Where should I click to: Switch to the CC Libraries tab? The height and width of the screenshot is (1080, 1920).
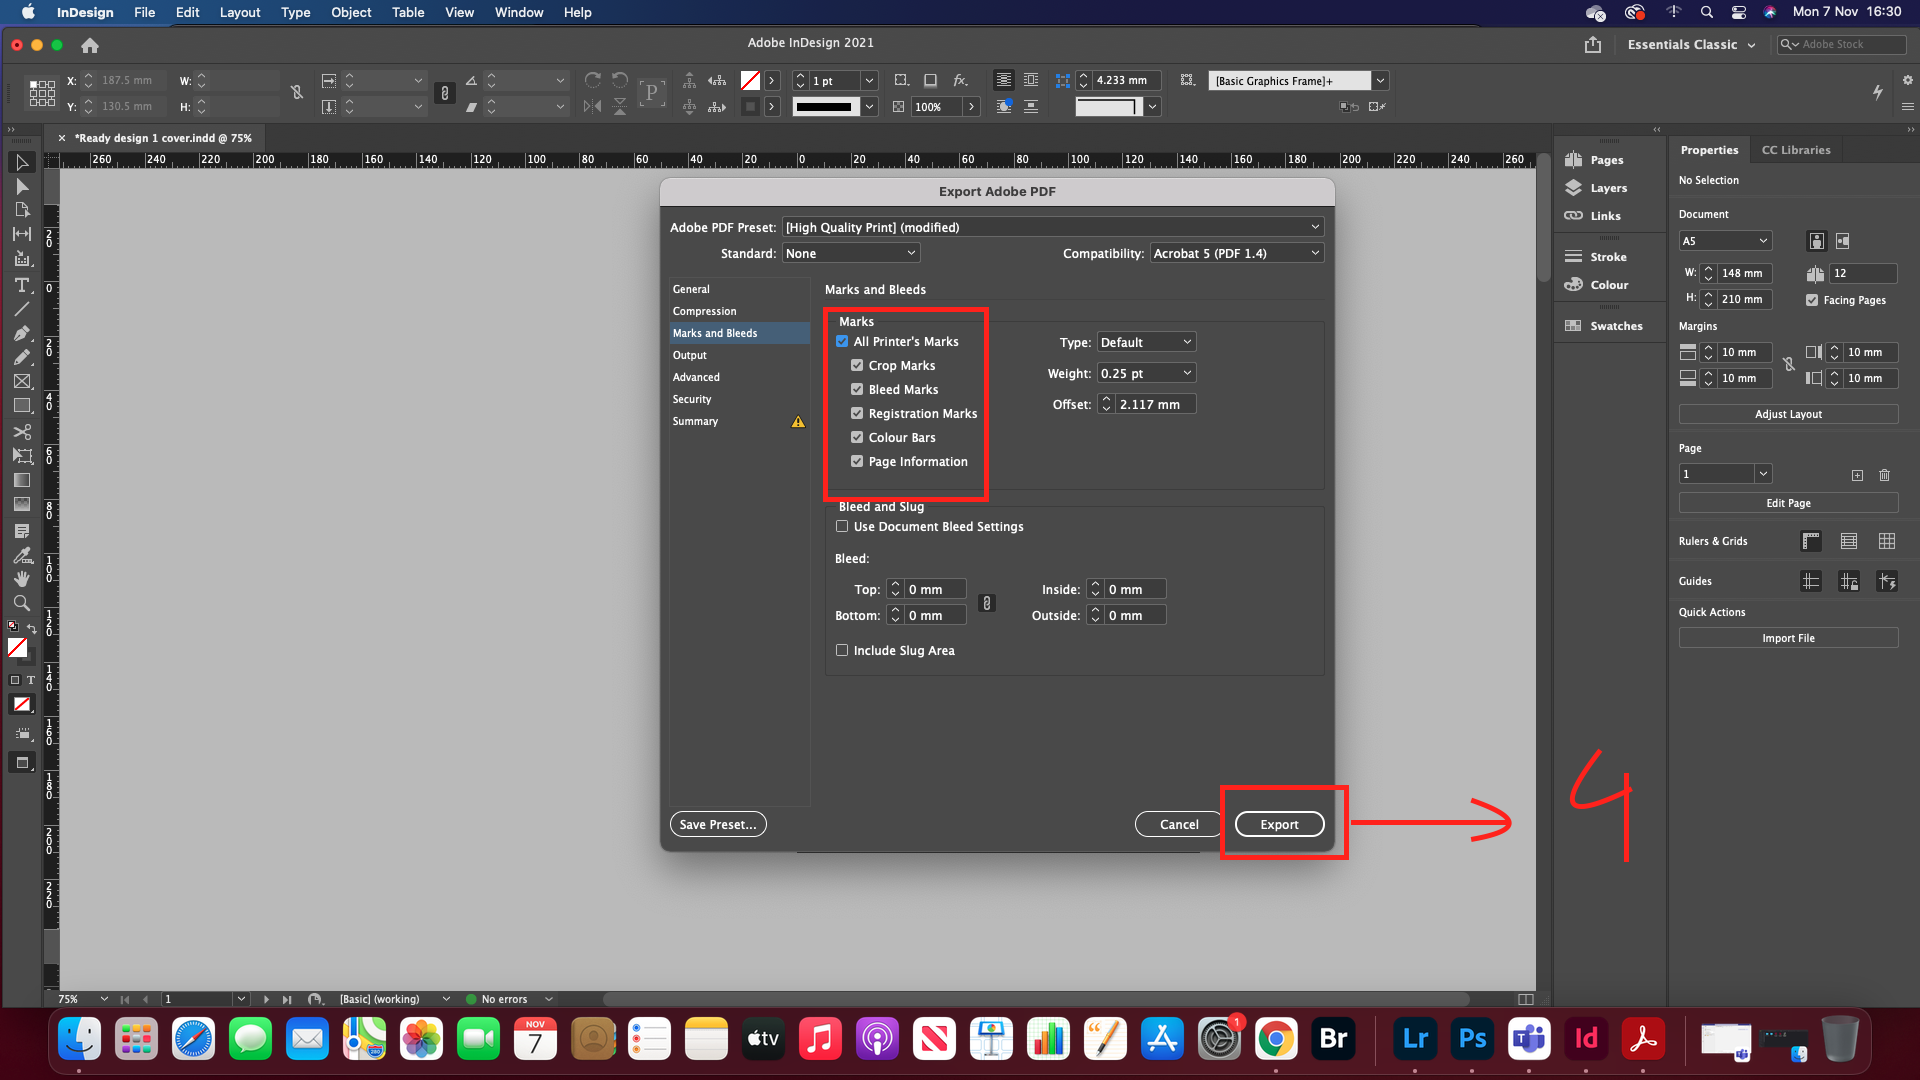point(1795,150)
